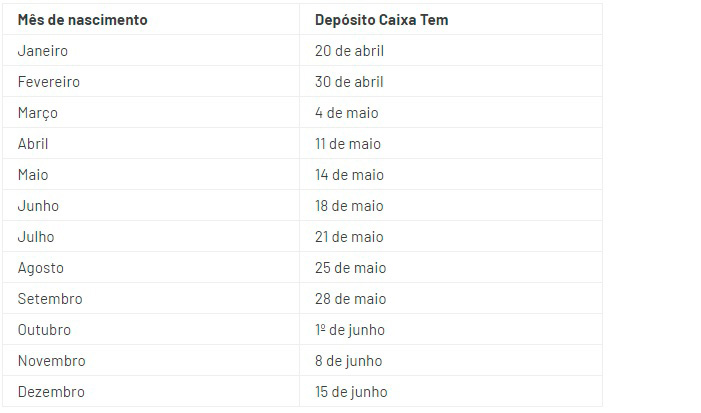Click the "11 de maio" date cell
Image resolution: width=701 pixels, height=413 pixels.
click(x=451, y=143)
